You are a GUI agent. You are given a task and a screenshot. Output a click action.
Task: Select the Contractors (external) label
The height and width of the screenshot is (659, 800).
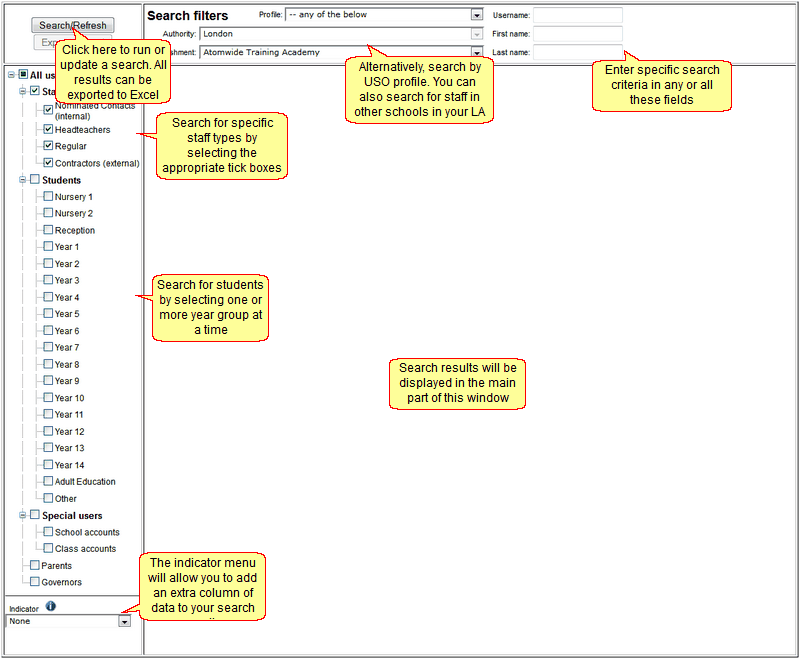tap(97, 163)
